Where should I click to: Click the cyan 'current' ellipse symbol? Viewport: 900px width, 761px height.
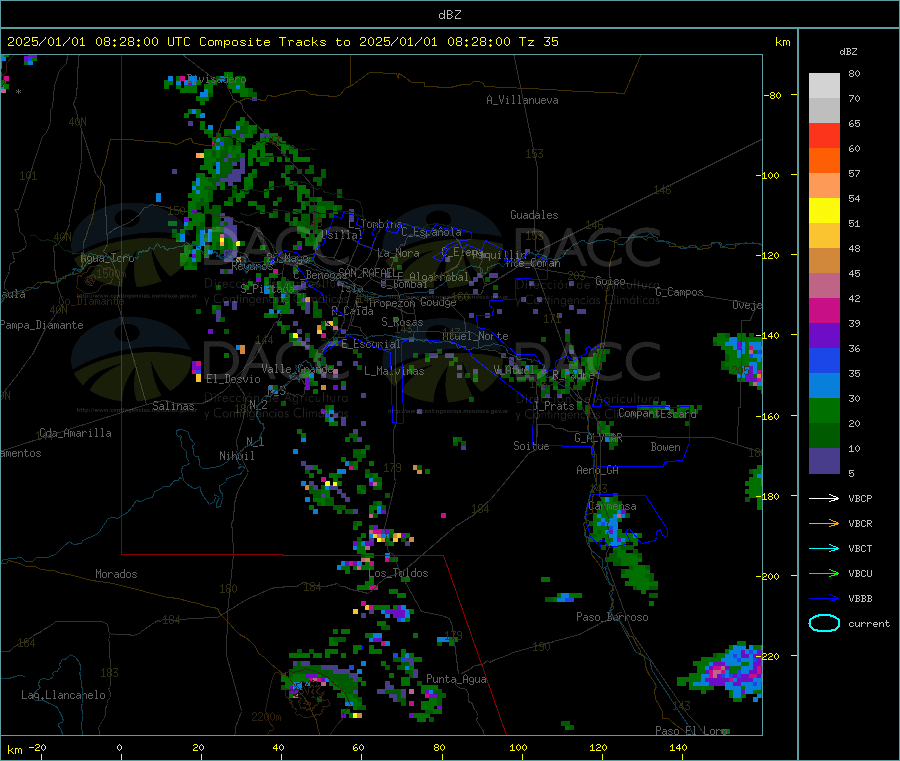[824, 623]
